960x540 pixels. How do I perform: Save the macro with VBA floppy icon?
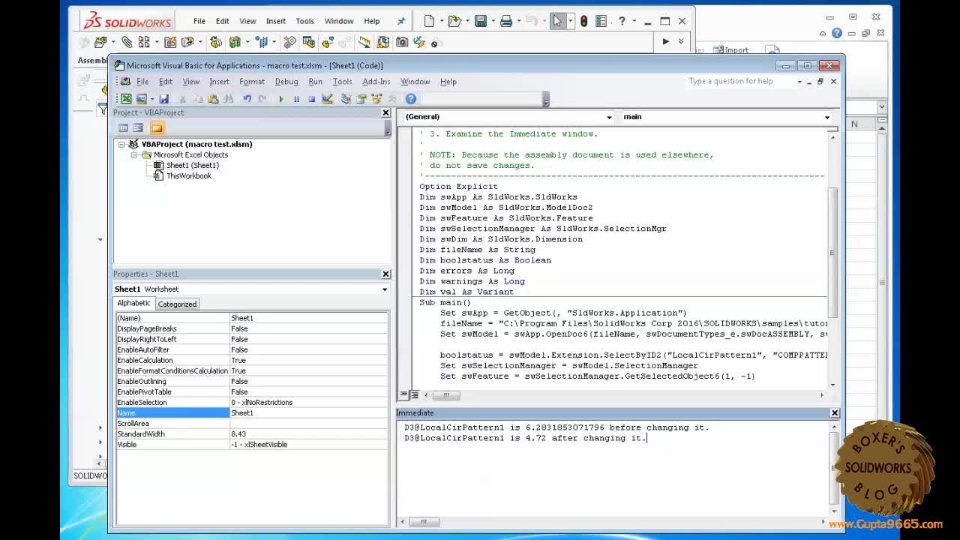click(x=163, y=99)
